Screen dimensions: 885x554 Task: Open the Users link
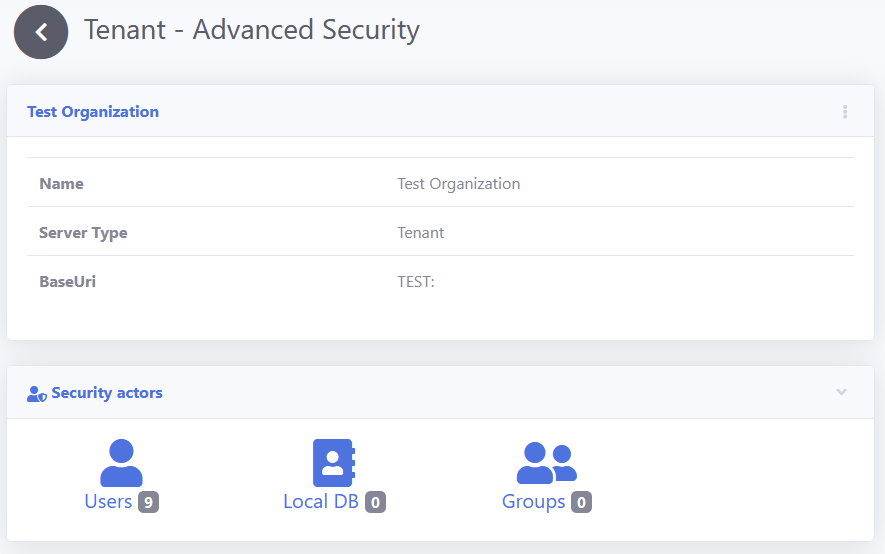click(x=108, y=502)
